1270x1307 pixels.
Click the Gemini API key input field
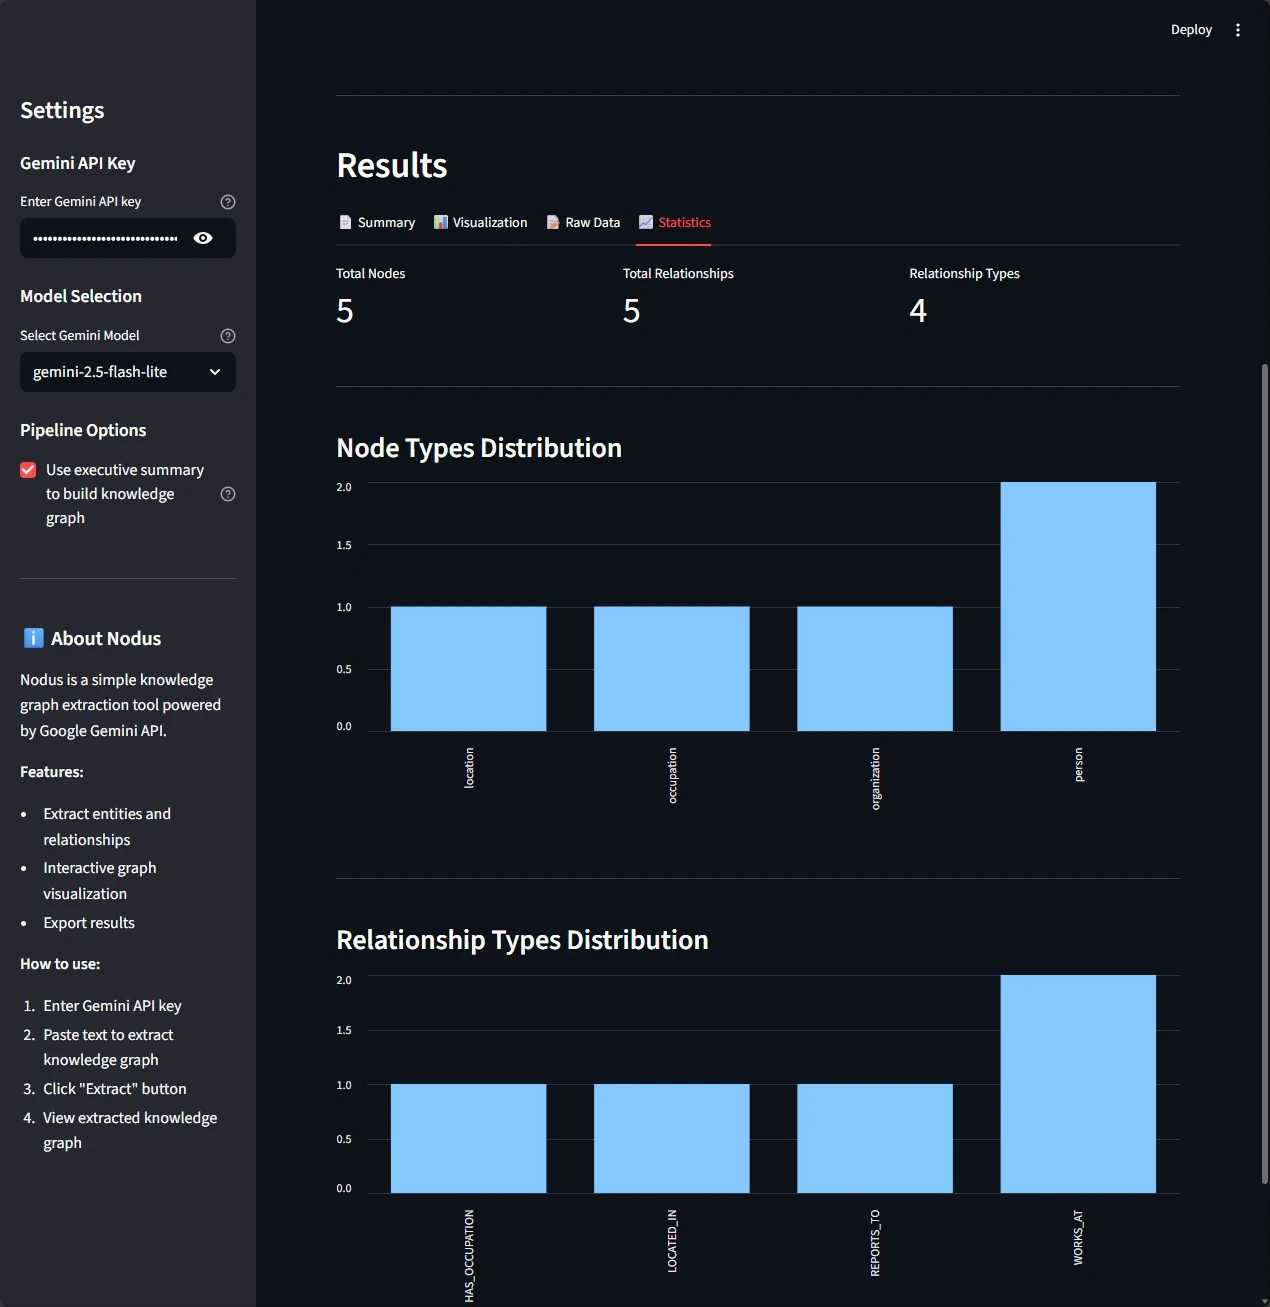(x=110, y=238)
